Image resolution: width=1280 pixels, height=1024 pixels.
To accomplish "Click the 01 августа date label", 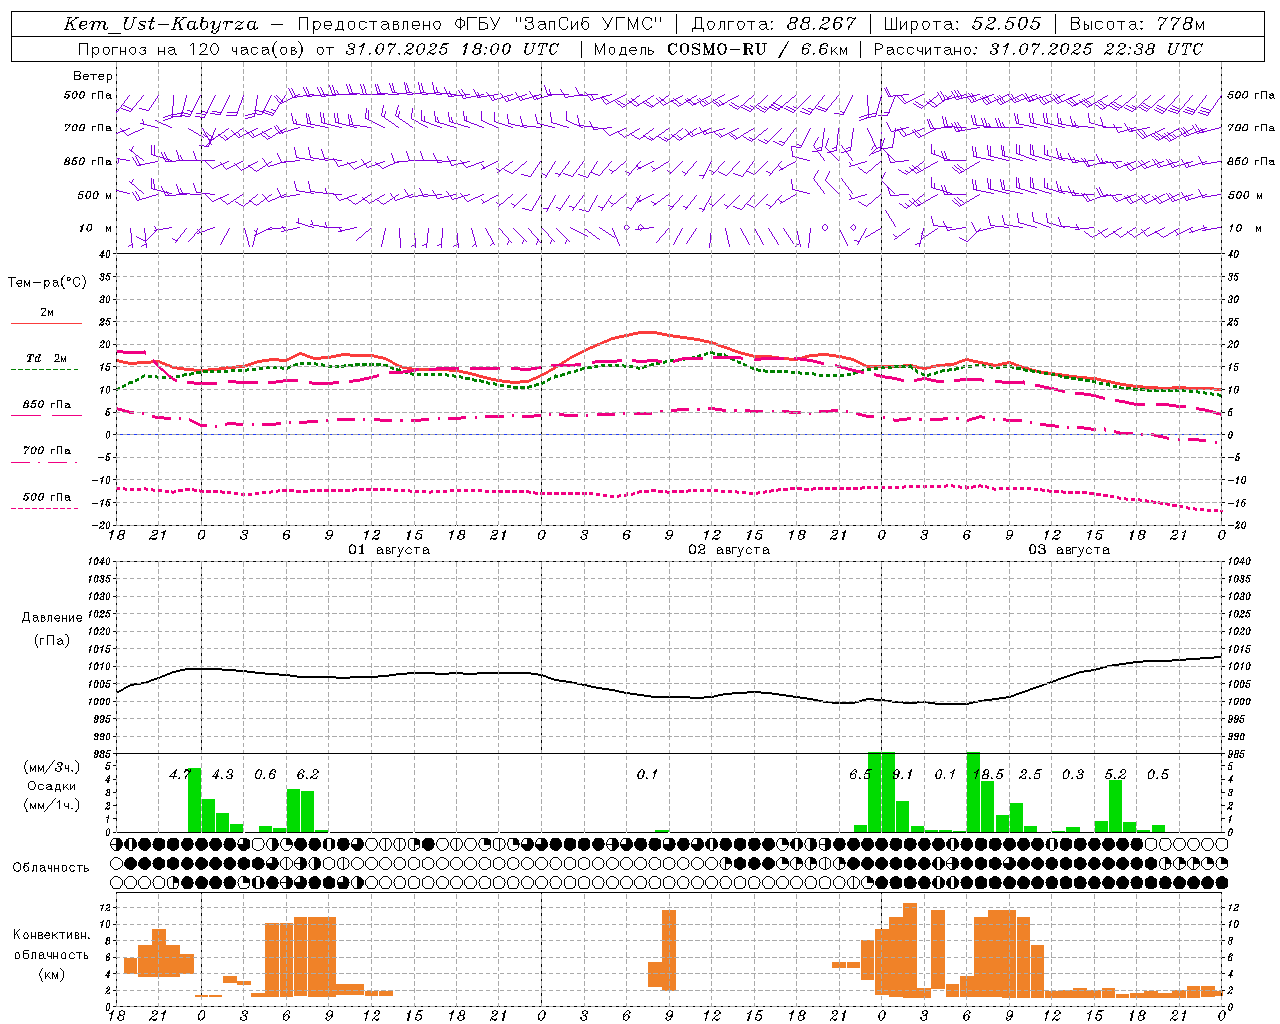I will click(389, 550).
